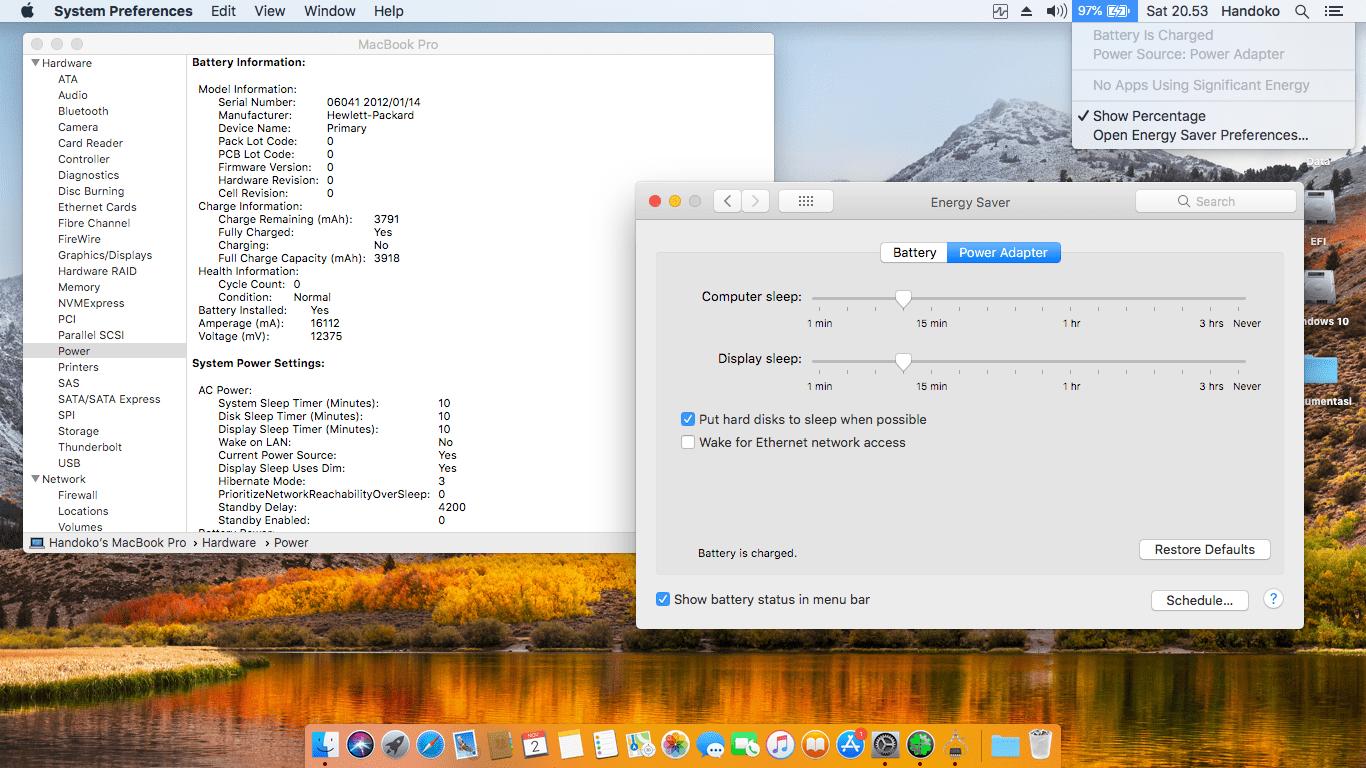Collapse the Hardware tree section

point(35,63)
